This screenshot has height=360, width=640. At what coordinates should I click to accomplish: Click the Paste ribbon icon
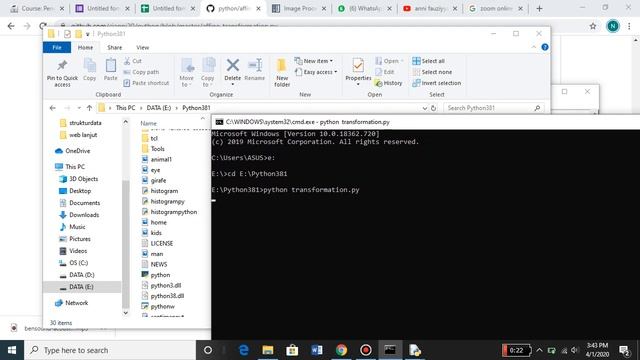point(110,66)
